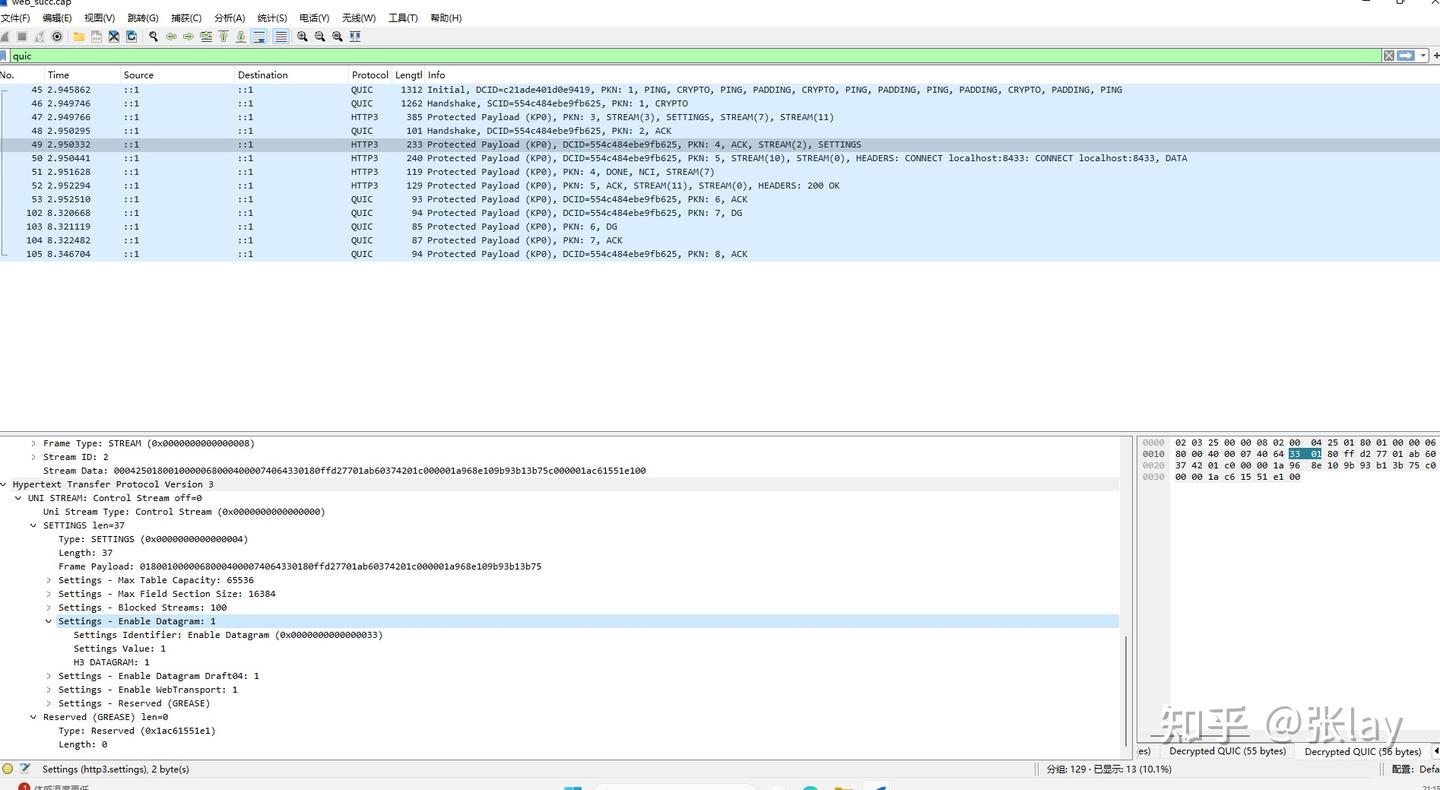Sort packets by the Destination column

coord(290,75)
